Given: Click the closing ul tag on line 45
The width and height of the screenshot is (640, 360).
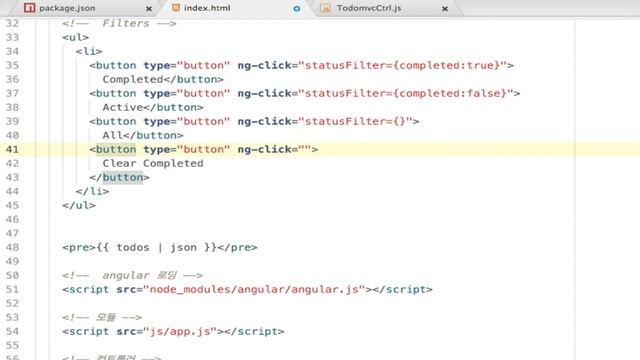Looking at the screenshot, I should (x=79, y=205).
